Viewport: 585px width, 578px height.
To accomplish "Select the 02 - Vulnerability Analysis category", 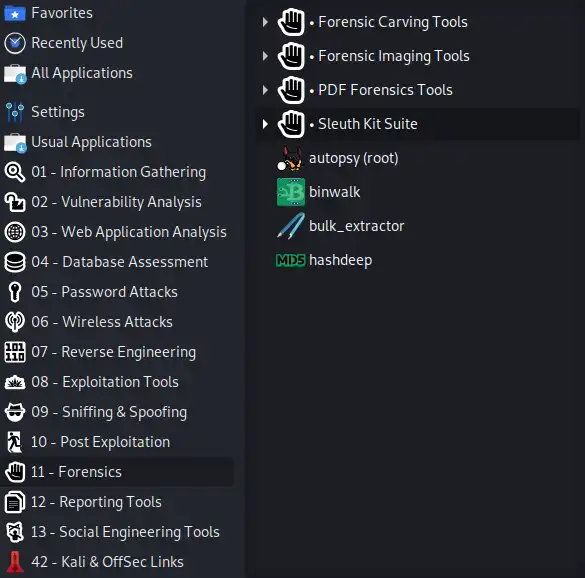I will (x=117, y=202).
